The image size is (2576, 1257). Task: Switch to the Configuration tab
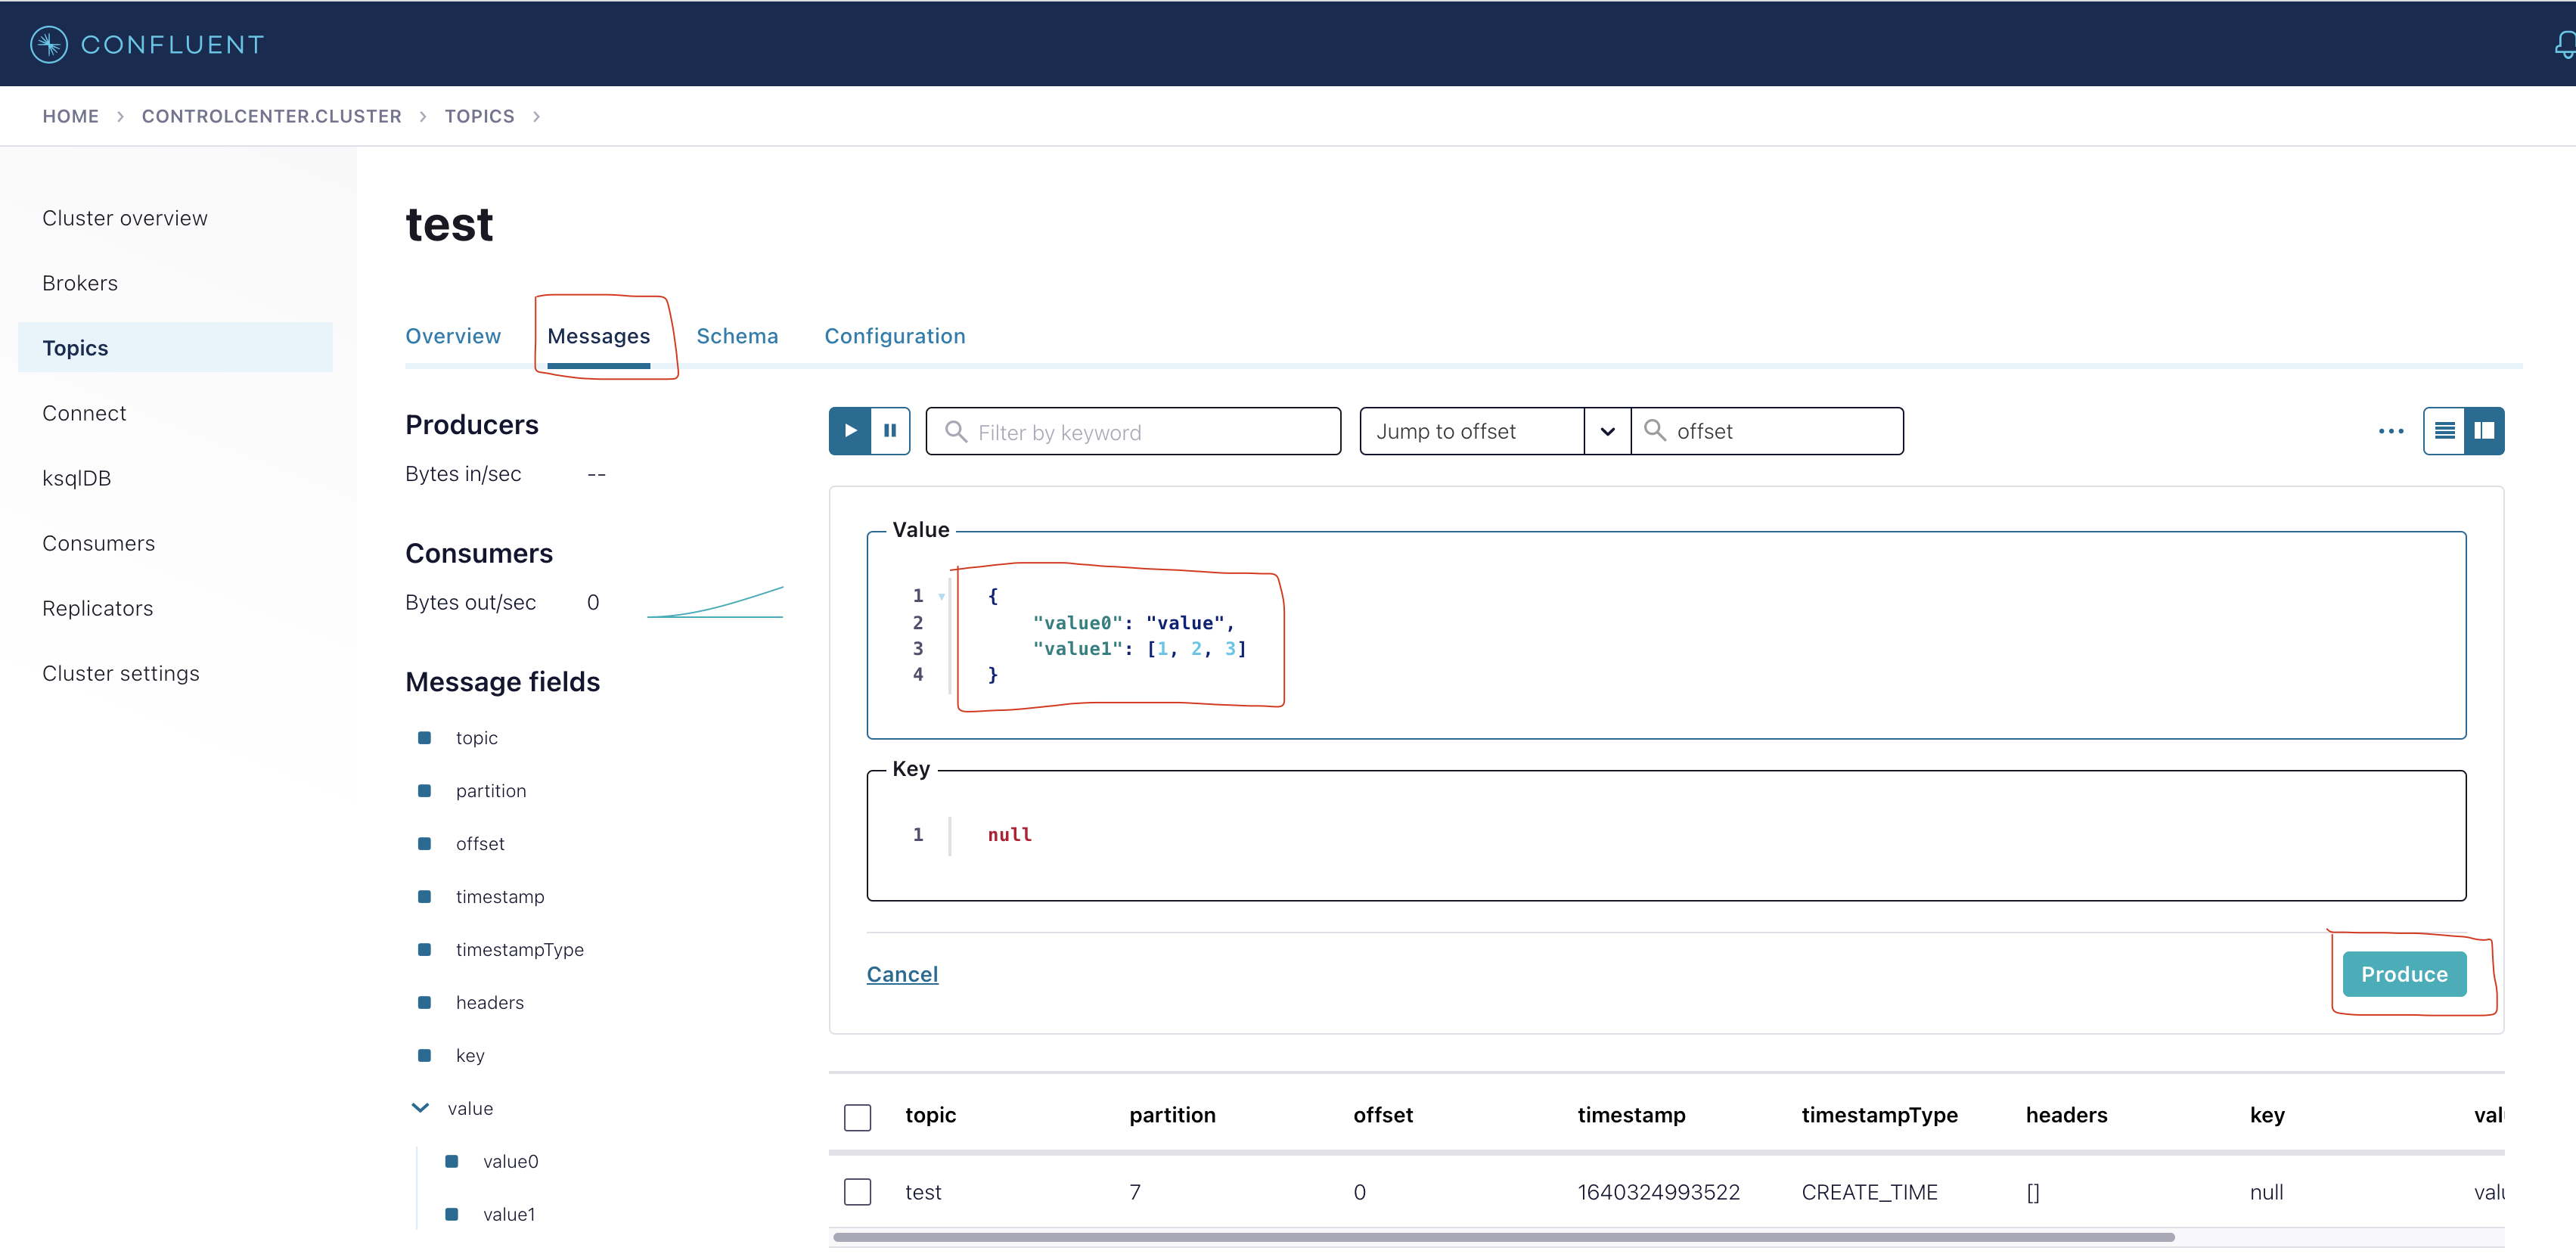point(894,336)
